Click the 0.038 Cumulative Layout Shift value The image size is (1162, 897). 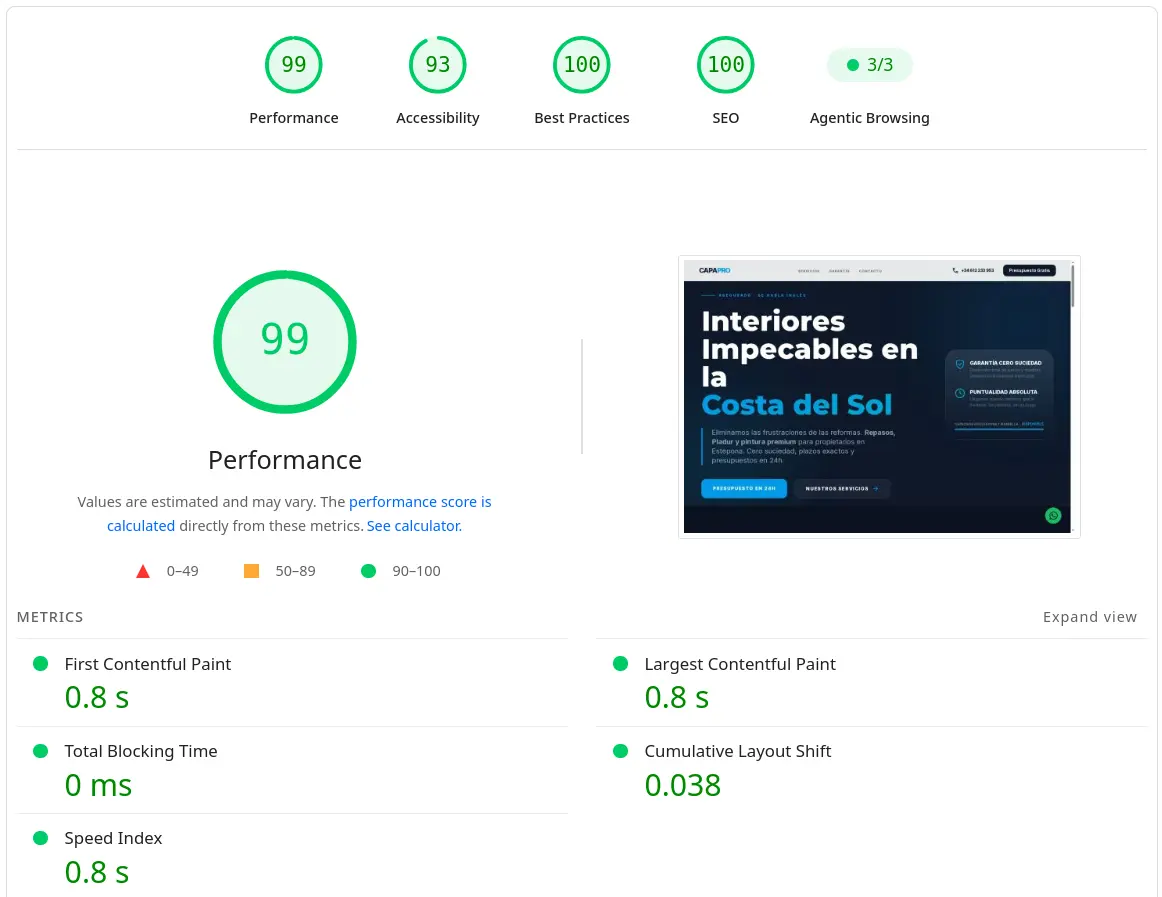point(683,785)
